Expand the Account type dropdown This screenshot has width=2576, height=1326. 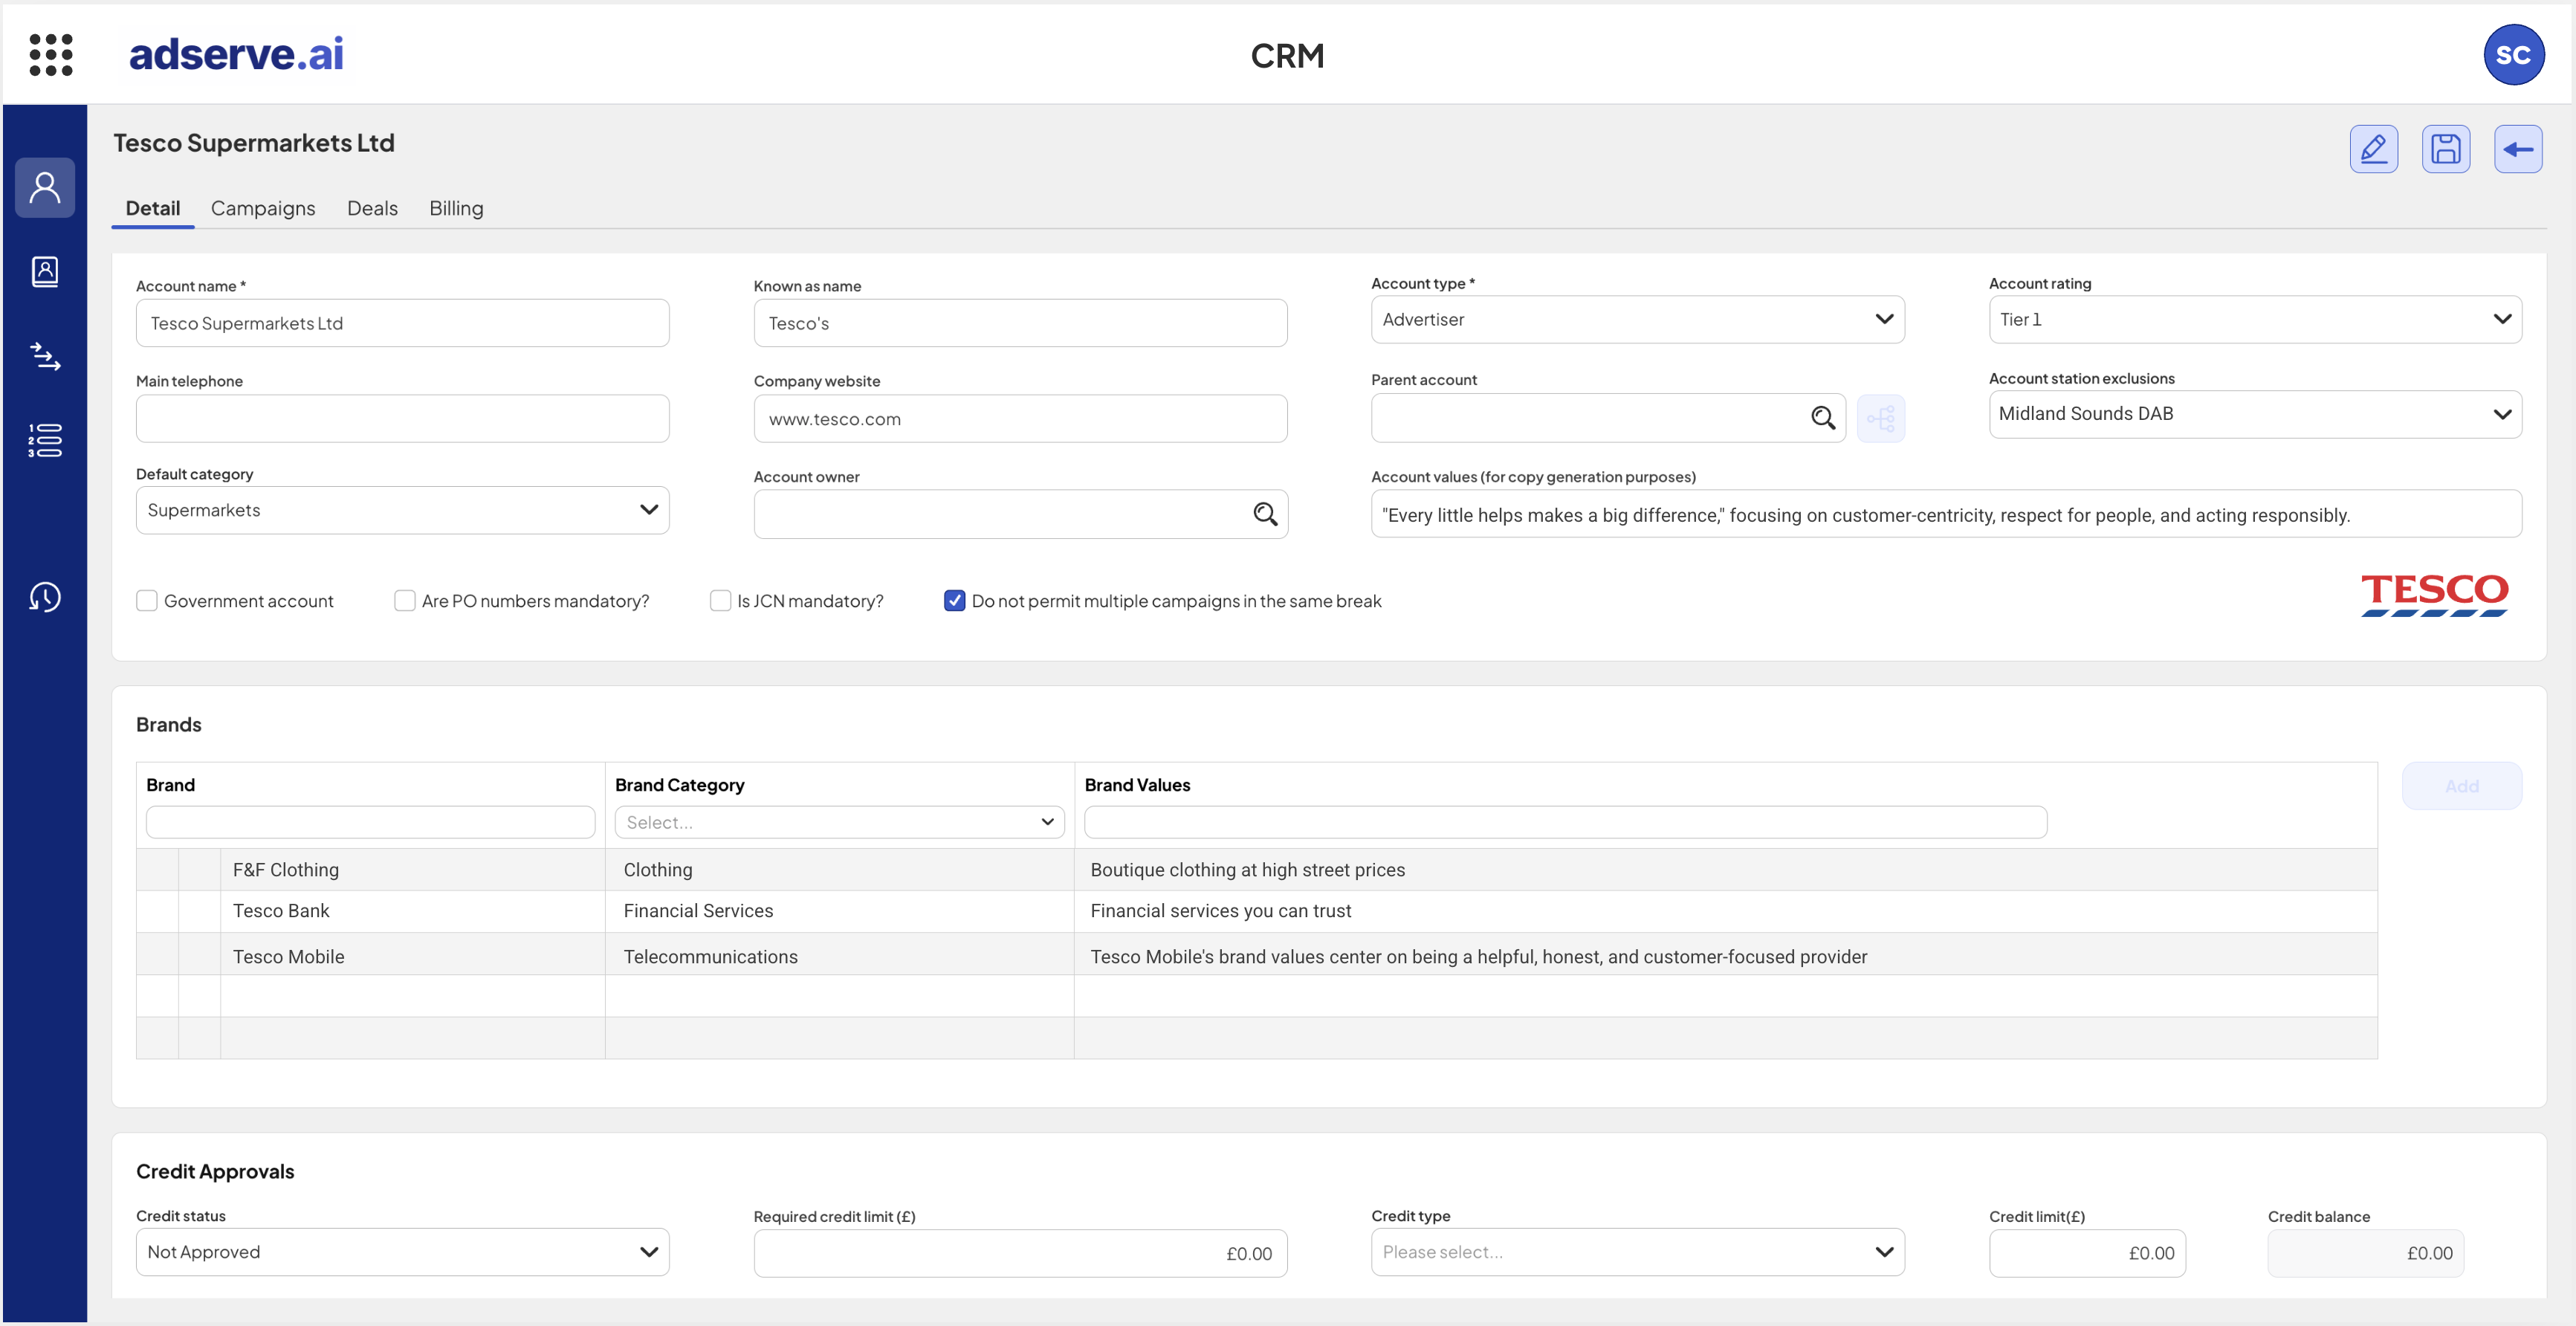[x=1637, y=319]
